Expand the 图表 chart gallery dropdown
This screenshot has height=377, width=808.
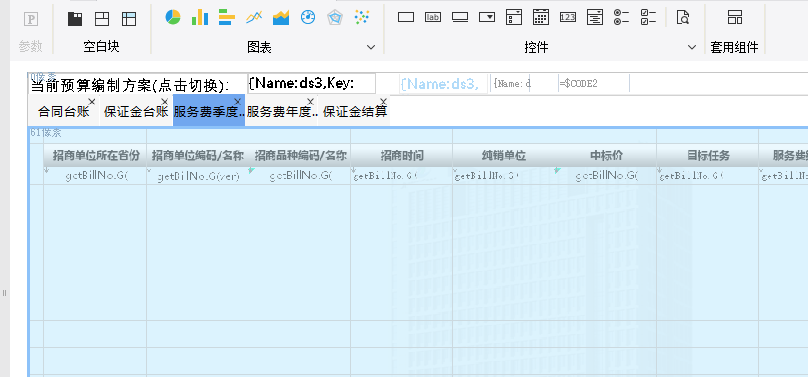pos(371,47)
